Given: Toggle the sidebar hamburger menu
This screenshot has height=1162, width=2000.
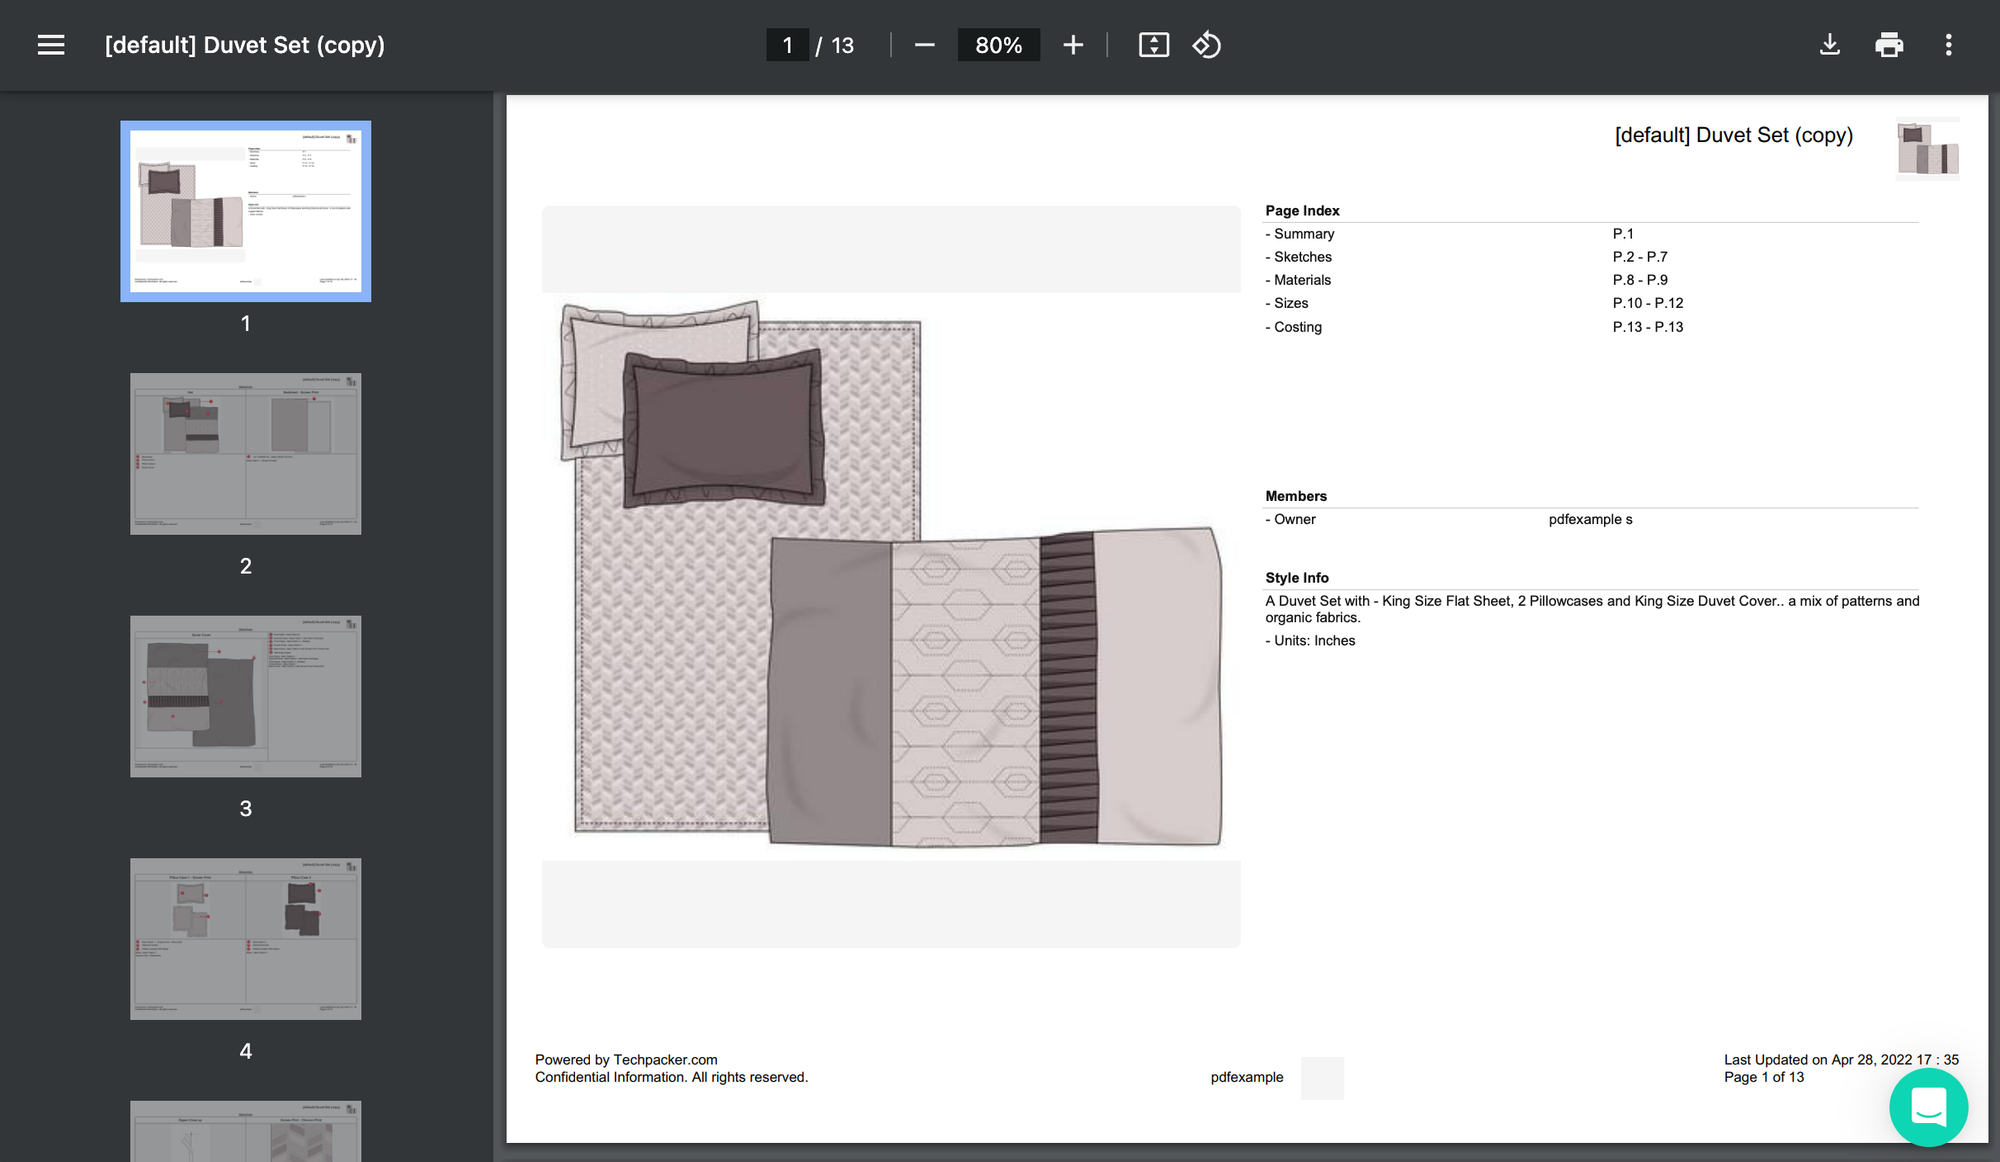Looking at the screenshot, I should tap(51, 45).
